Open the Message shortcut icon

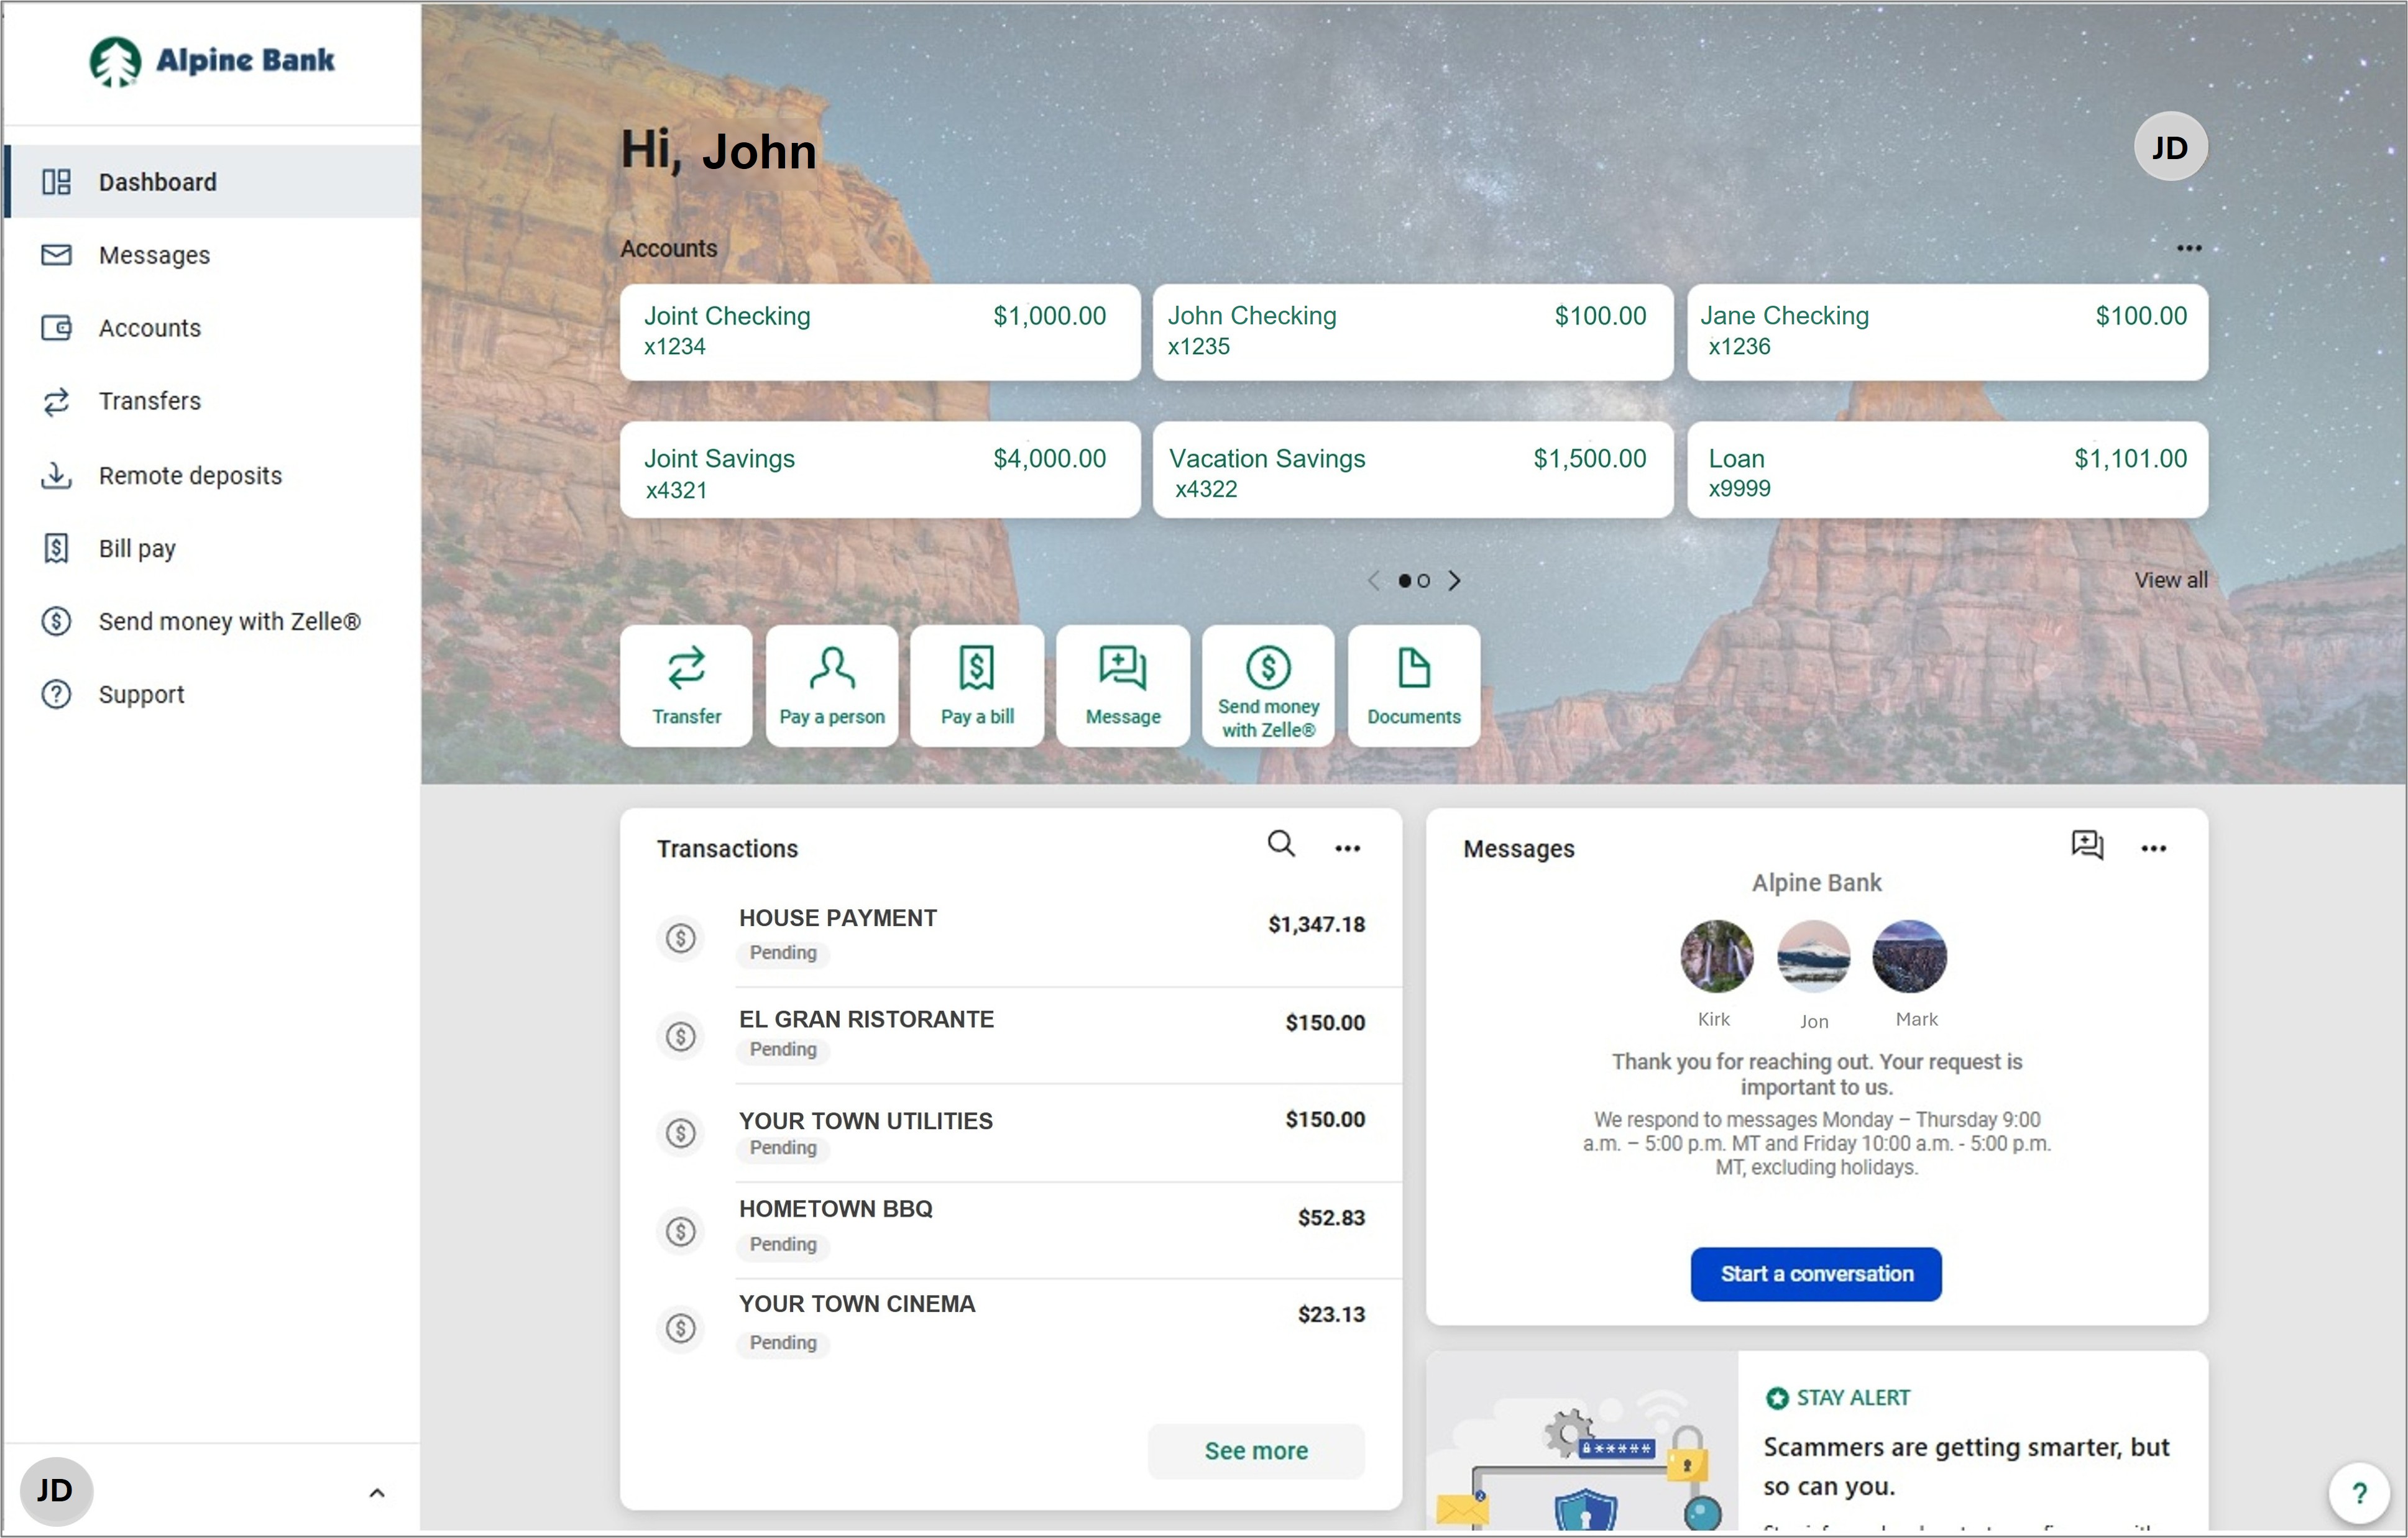click(x=1122, y=684)
